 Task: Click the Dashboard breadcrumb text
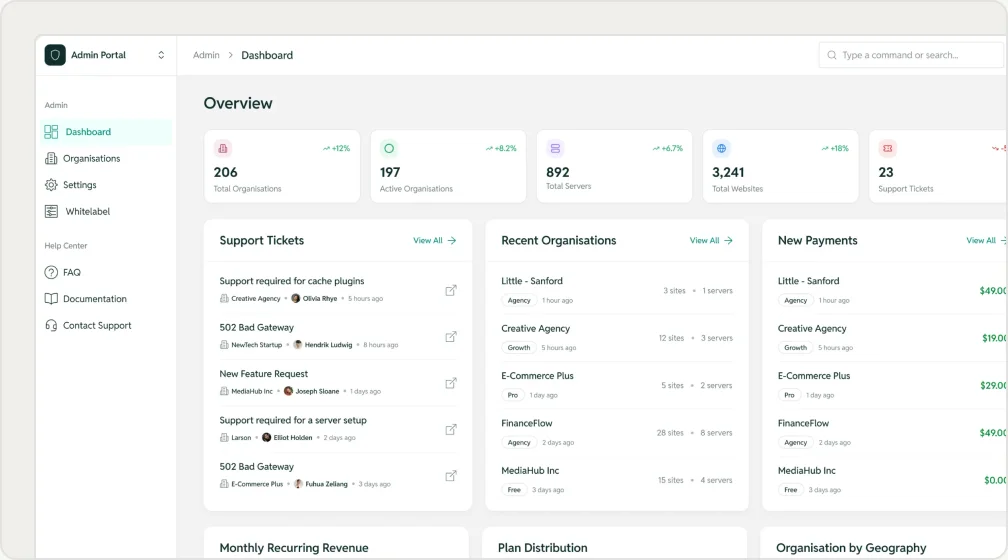[267, 55]
